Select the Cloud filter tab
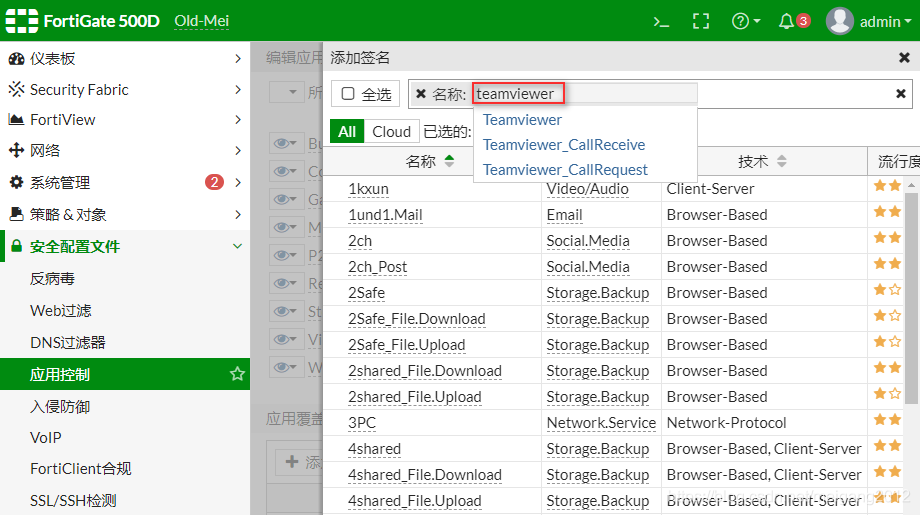 pyautogui.click(x=391, y=132)
